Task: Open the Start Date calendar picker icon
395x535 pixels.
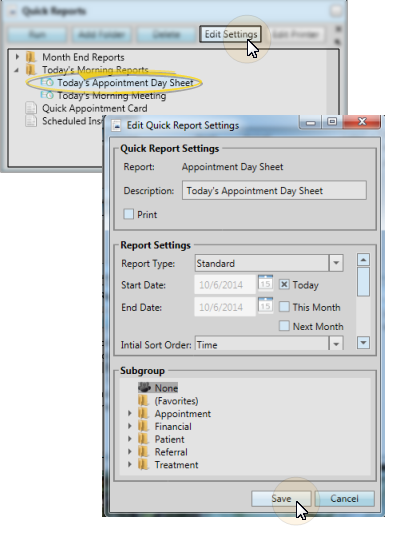Action: (x=265, y=283)
